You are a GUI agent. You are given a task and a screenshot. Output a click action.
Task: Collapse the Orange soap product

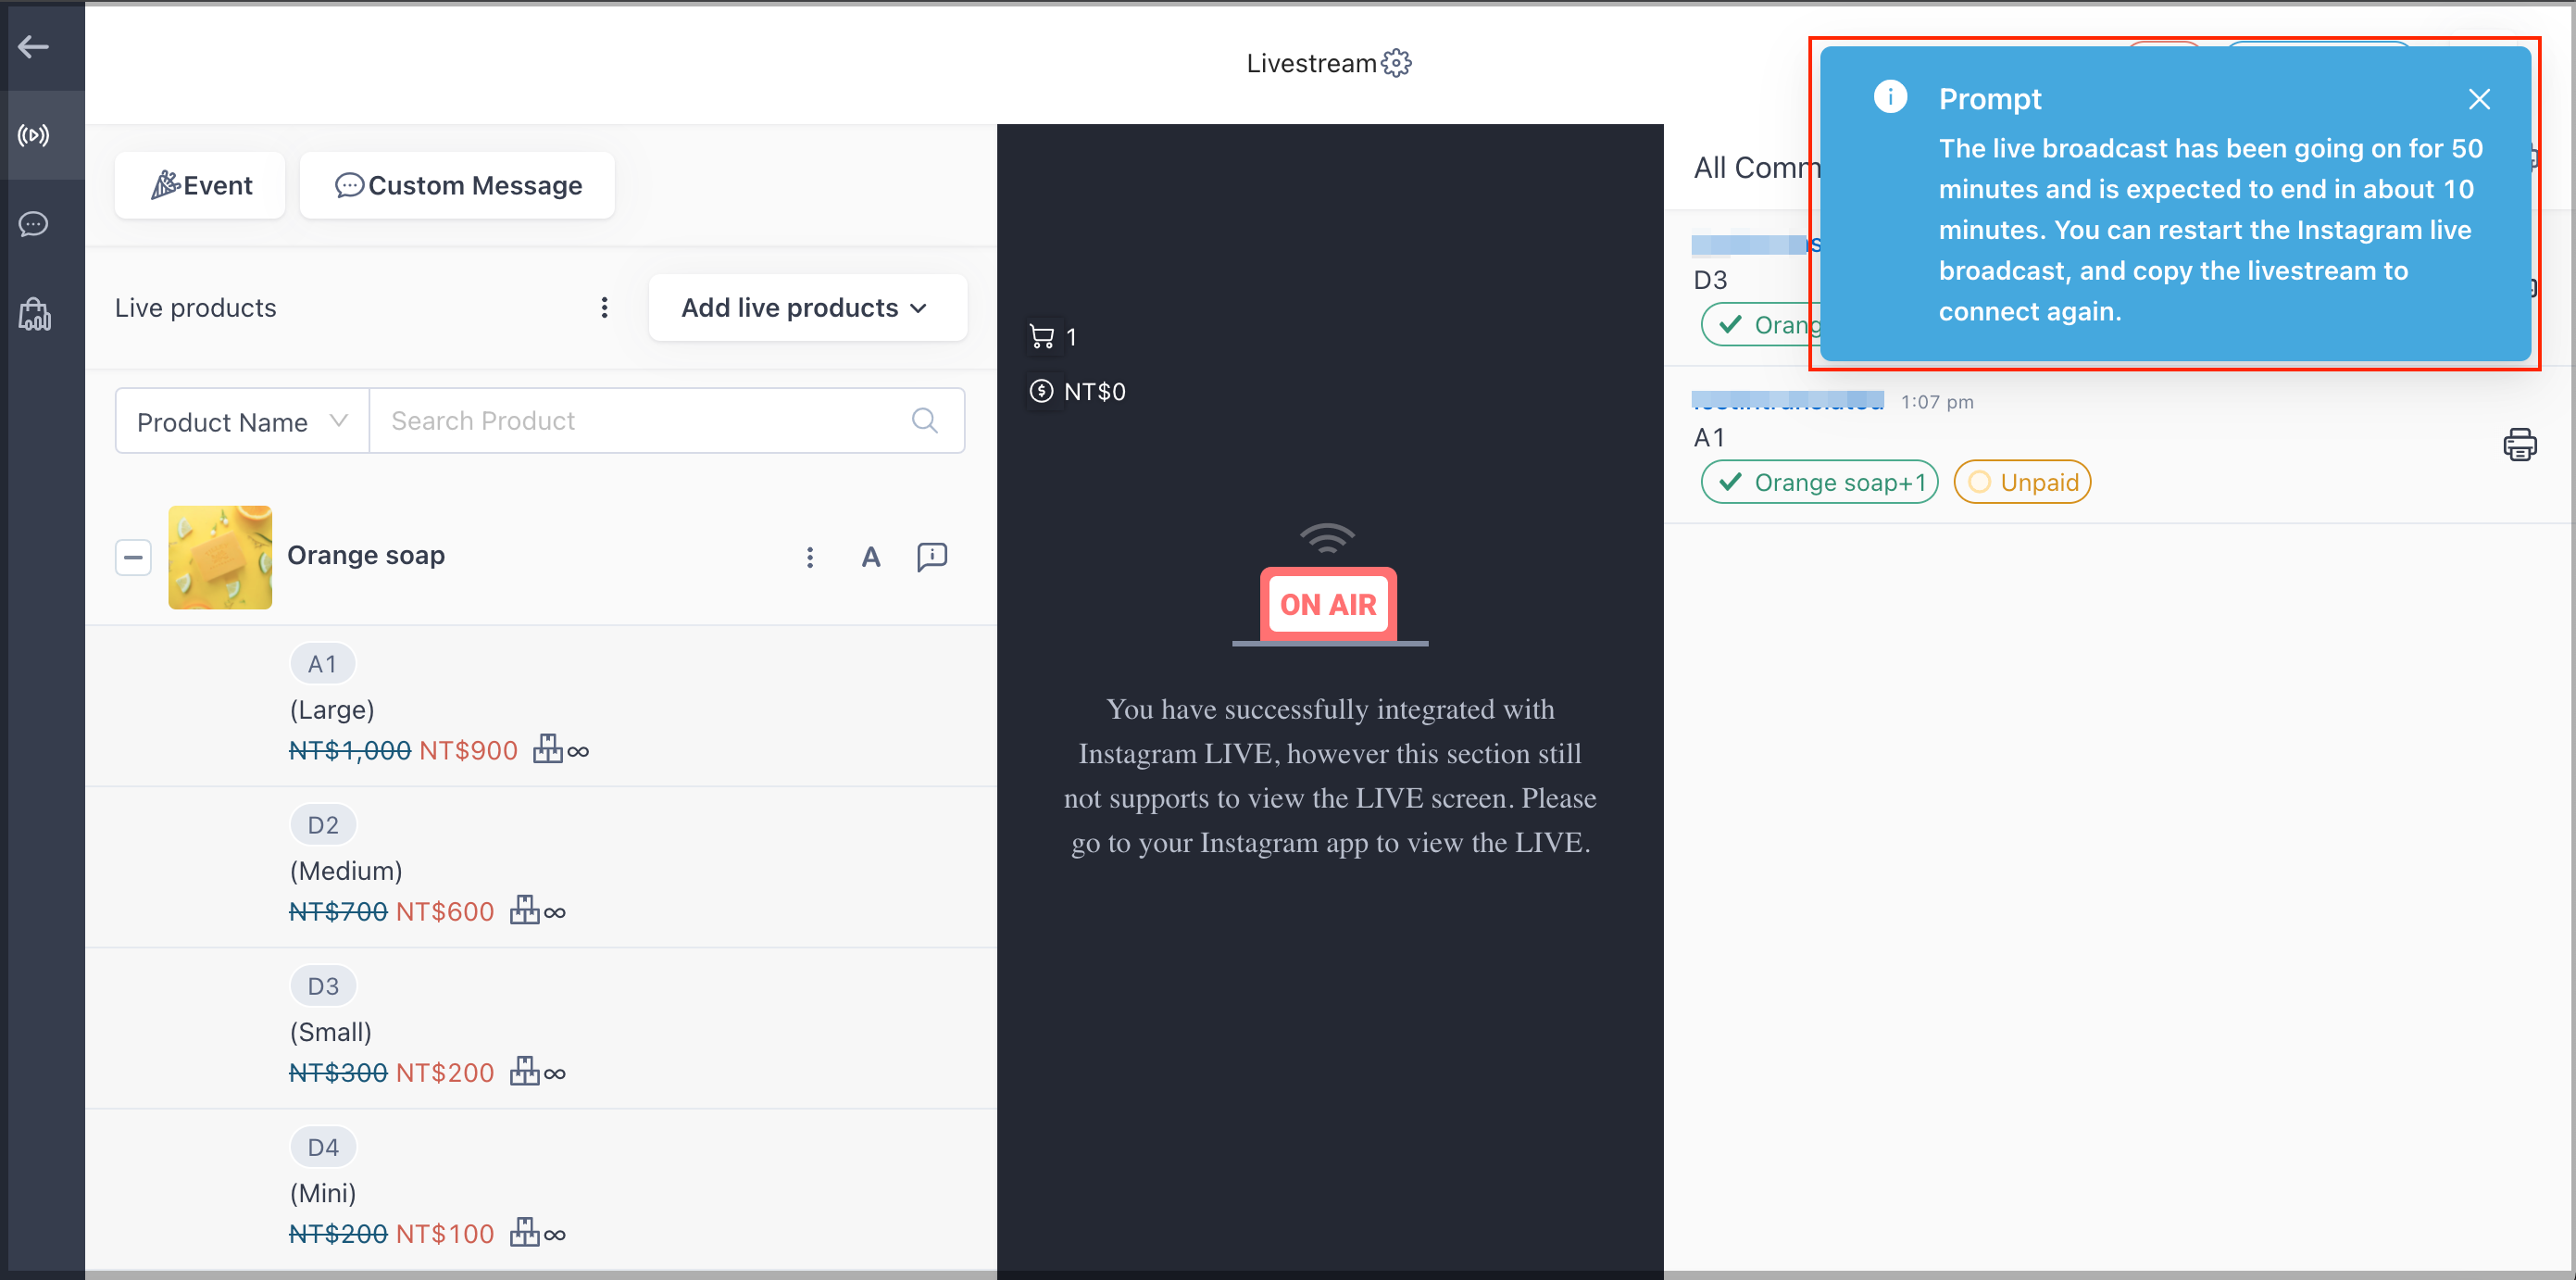click(133, 557)
